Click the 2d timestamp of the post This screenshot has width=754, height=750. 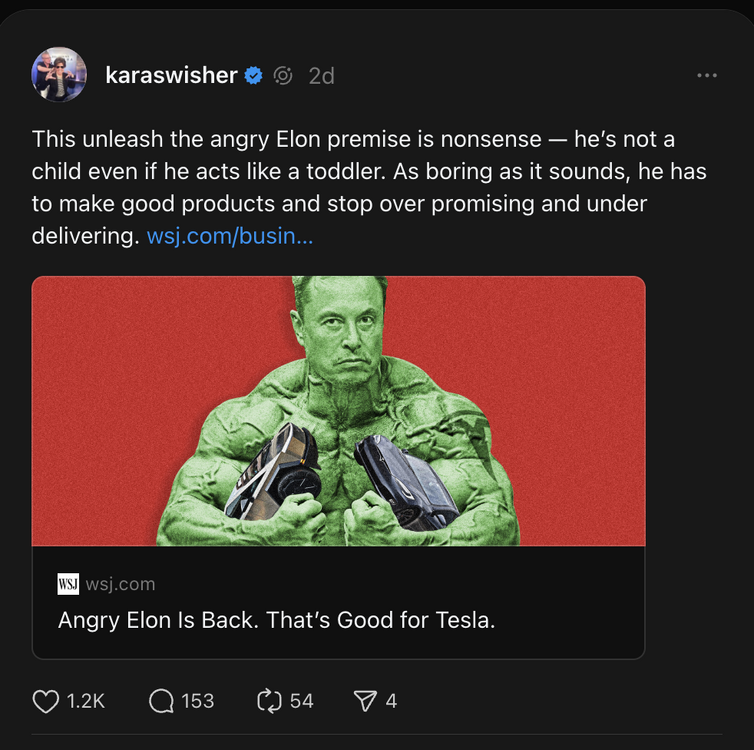321,75
